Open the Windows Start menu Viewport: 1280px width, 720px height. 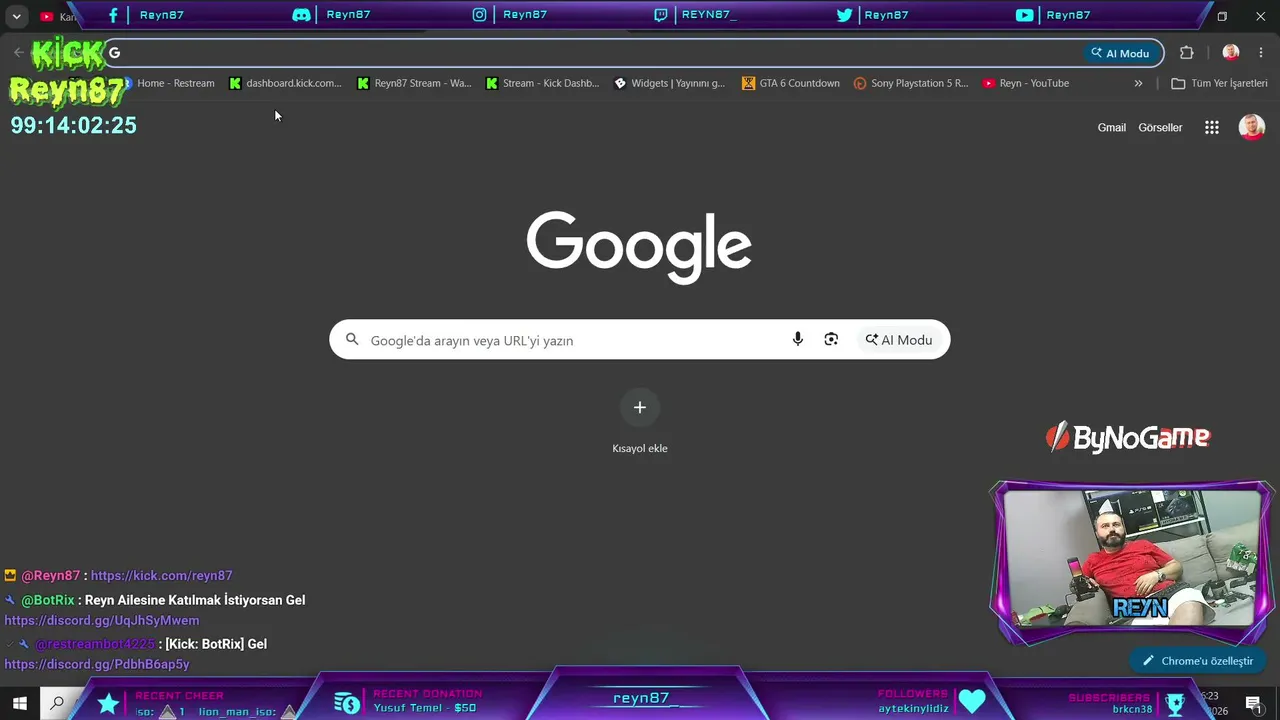point(19,704)
